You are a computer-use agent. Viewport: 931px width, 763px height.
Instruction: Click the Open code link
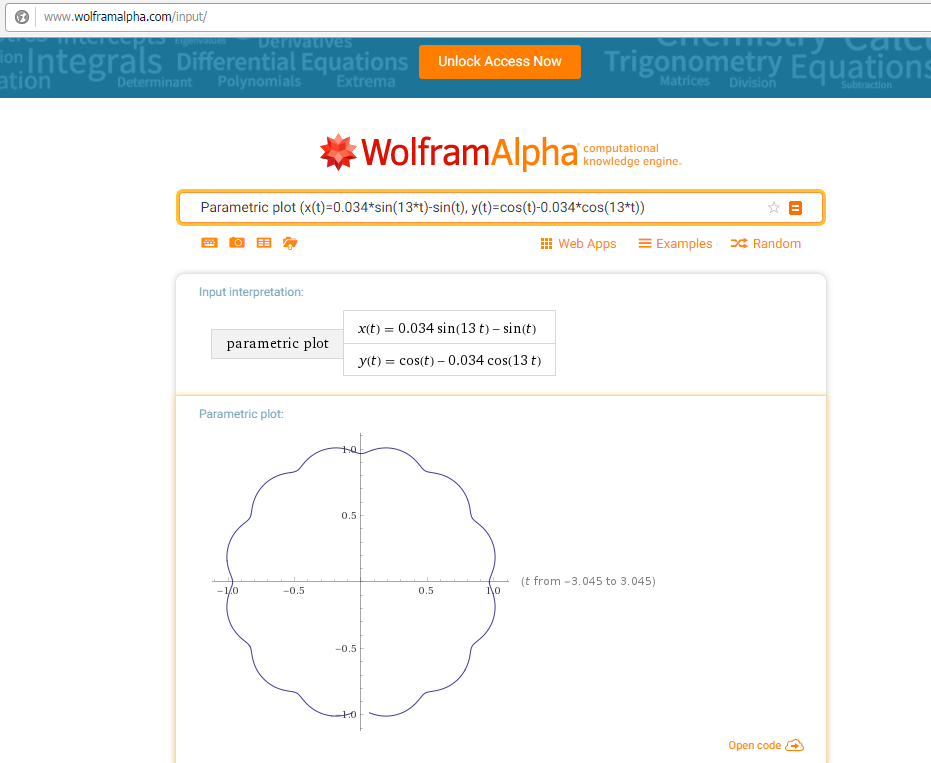point(754,746)
